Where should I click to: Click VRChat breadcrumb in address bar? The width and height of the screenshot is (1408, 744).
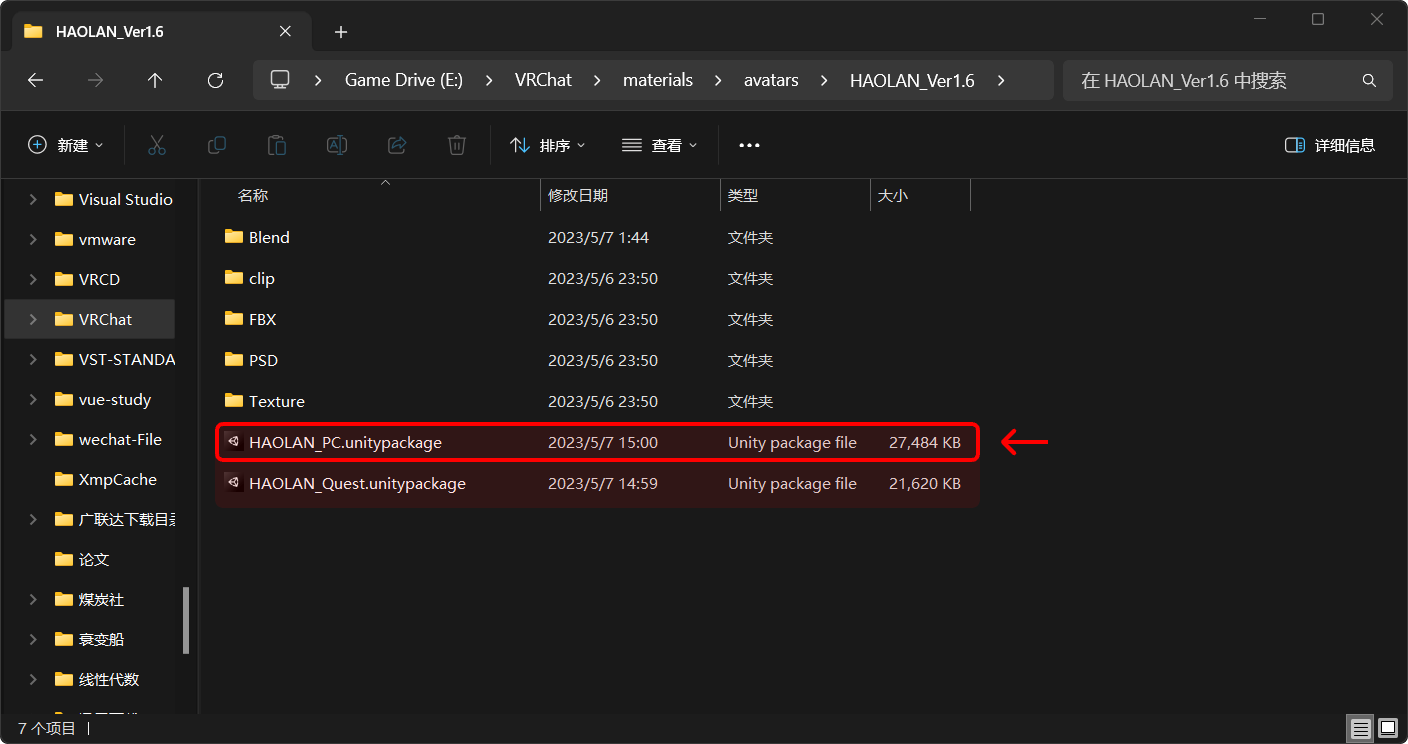point(543,80)
